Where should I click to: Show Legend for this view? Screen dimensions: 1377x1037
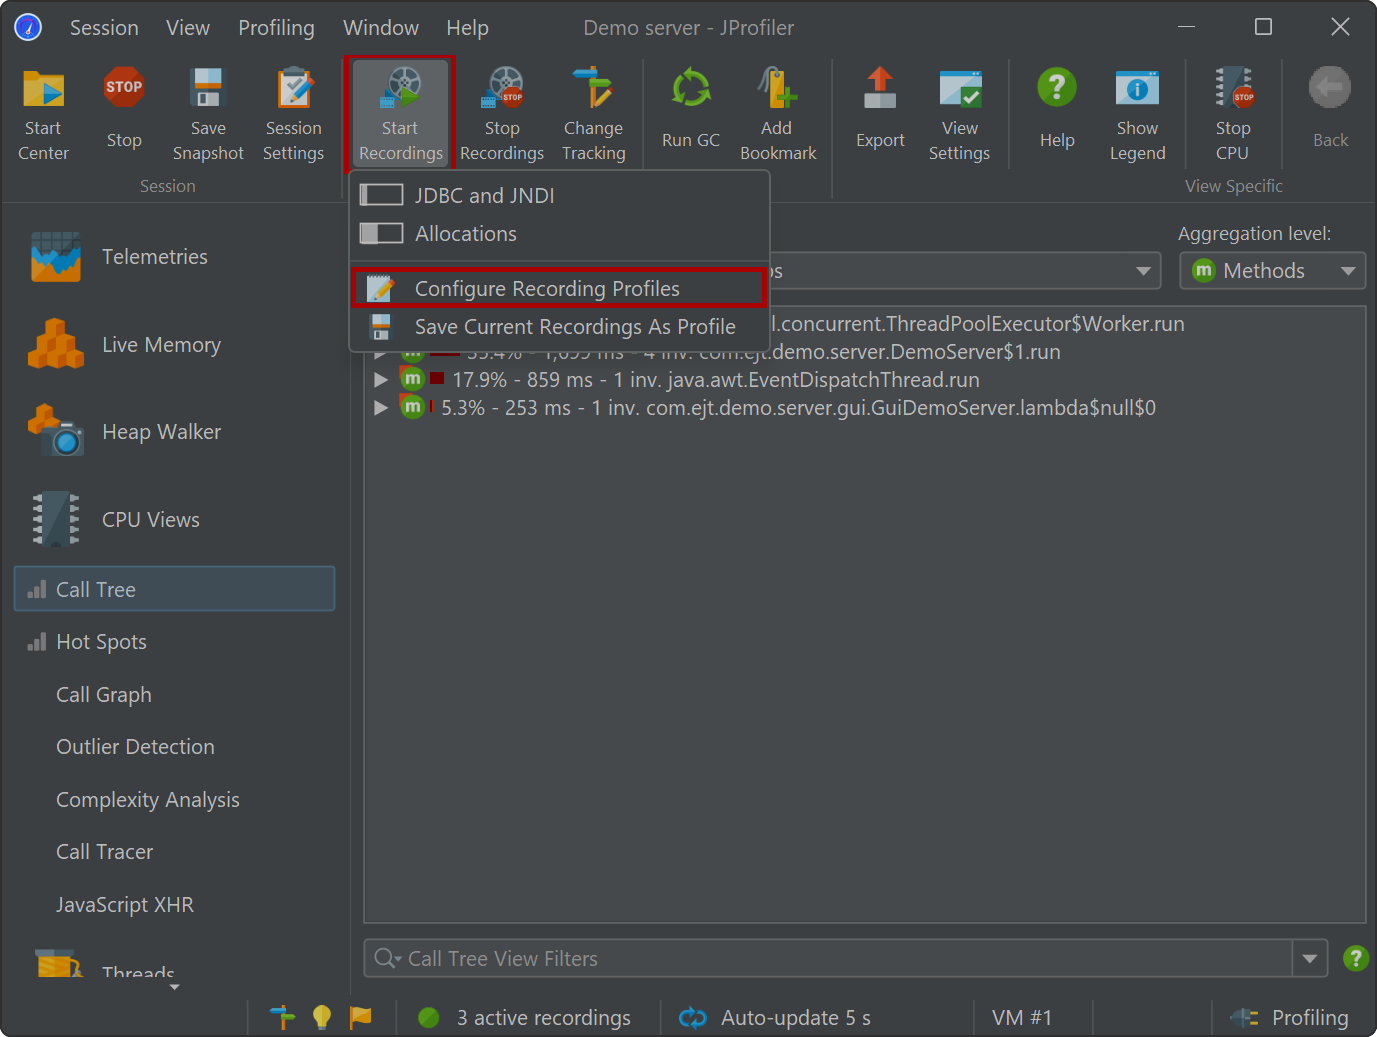(1137, 115)
